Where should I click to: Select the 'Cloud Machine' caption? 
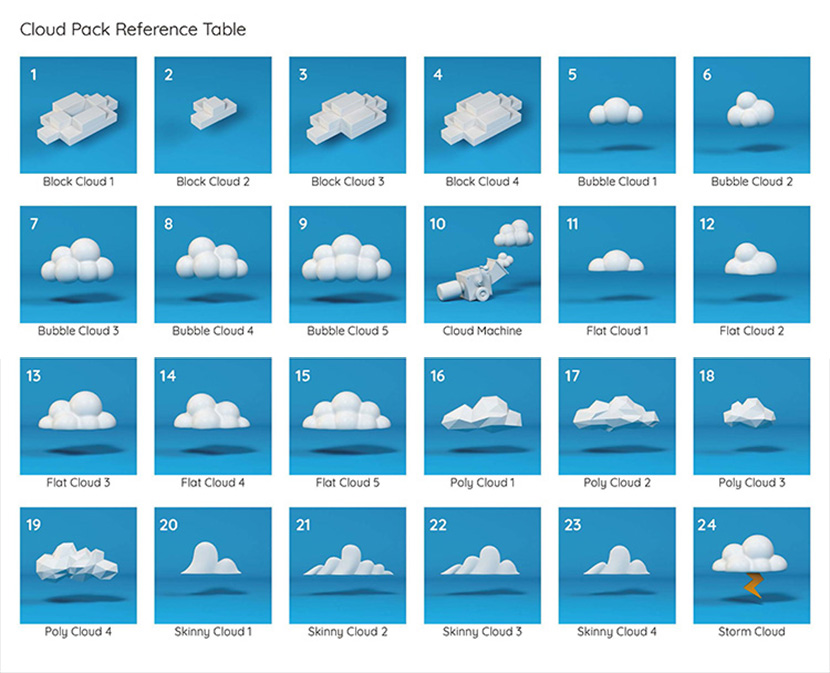482,331
